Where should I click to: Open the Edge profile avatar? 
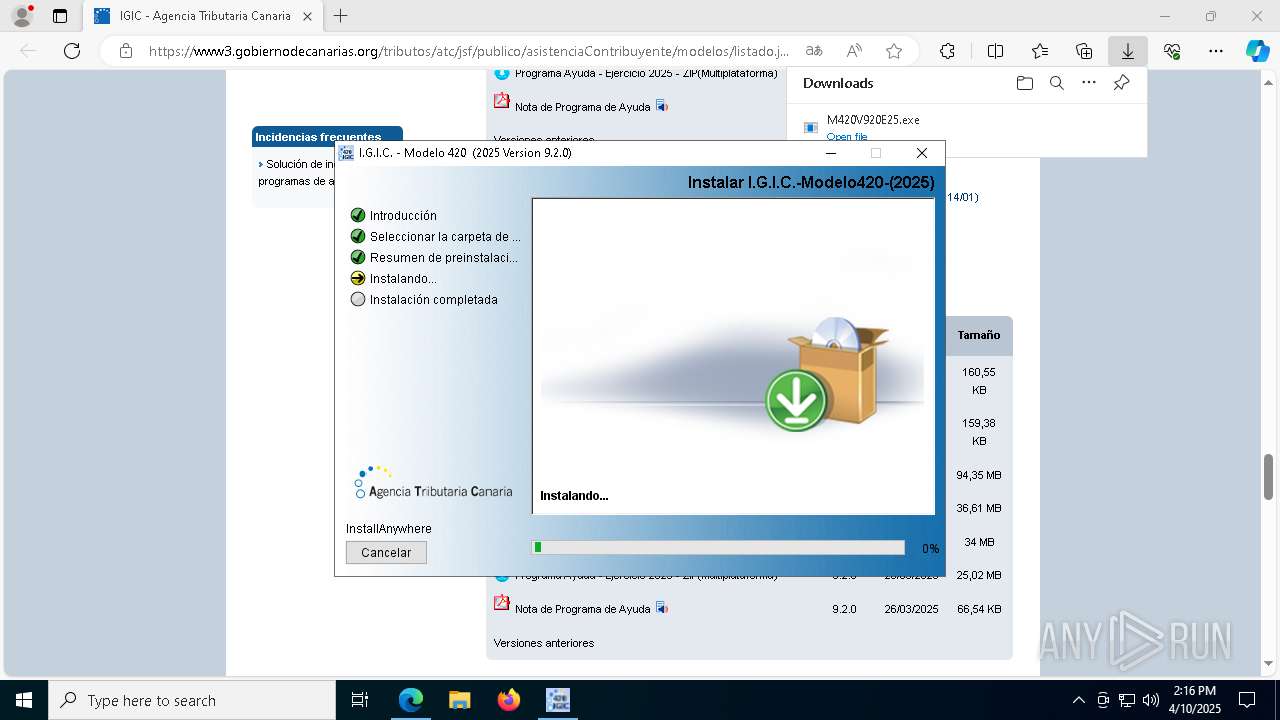click(x=22, y=16)
